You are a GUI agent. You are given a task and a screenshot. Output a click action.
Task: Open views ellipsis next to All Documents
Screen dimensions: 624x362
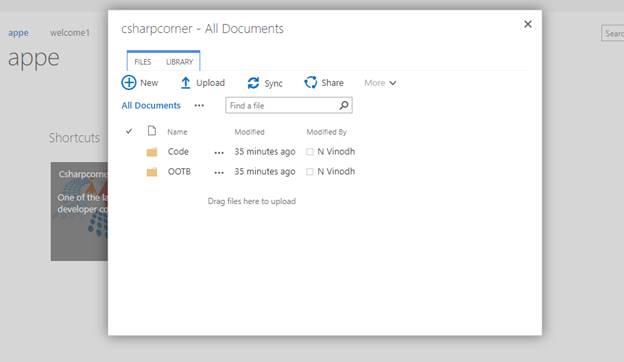point(199,106)
